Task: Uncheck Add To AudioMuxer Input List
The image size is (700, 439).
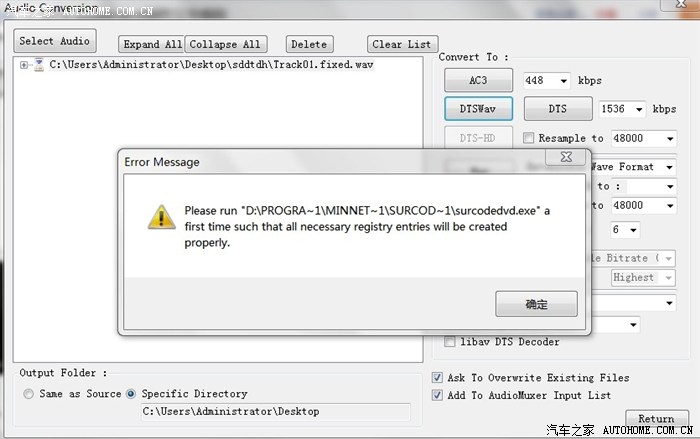Action: coord(438,395)
